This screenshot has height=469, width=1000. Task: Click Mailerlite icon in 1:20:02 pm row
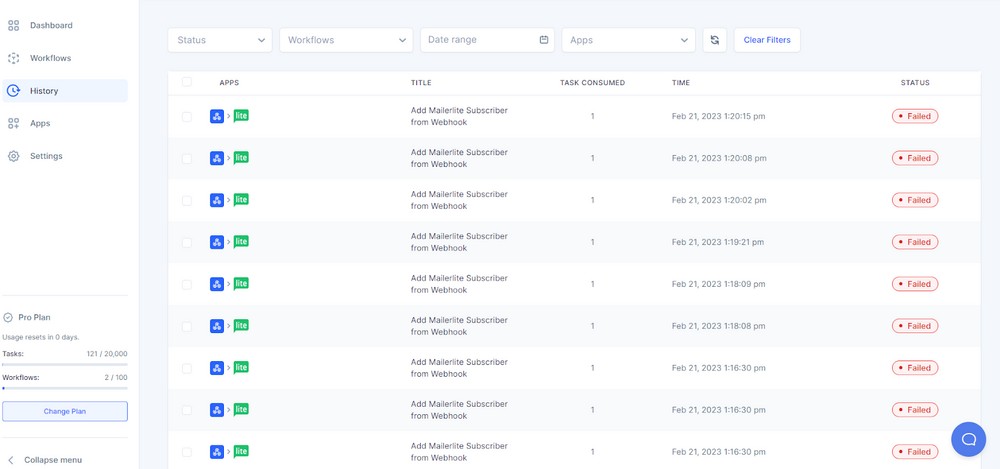click(x=241, y=200)
